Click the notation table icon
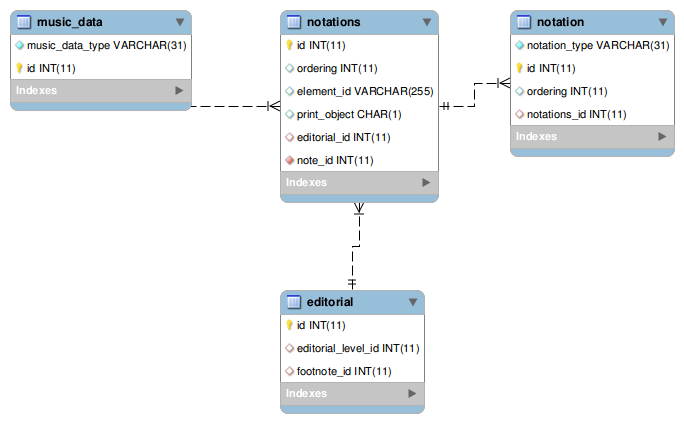The image size is (684, 423). pyautogui.click(x=524, y=21)
